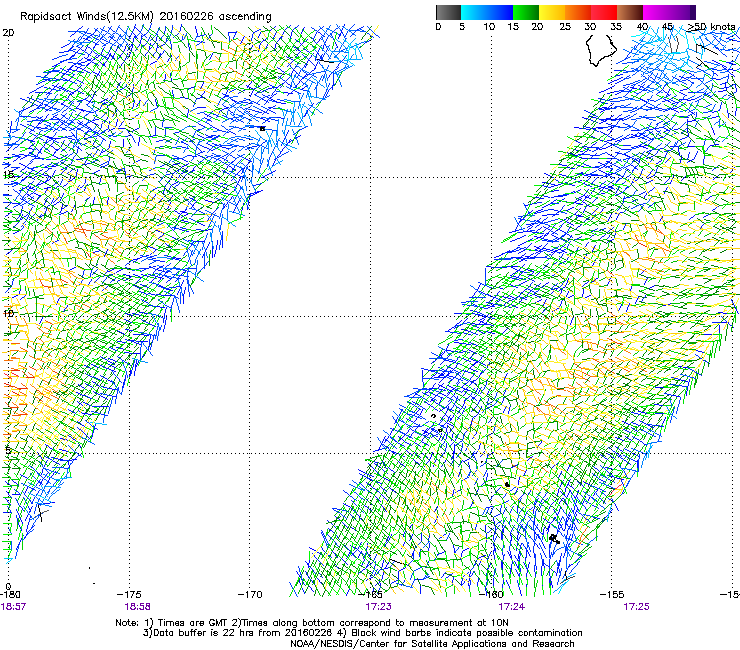This screenshot has width=740, height=650.
Task: Click the longitude label '-175'
Action: point(129,595)
